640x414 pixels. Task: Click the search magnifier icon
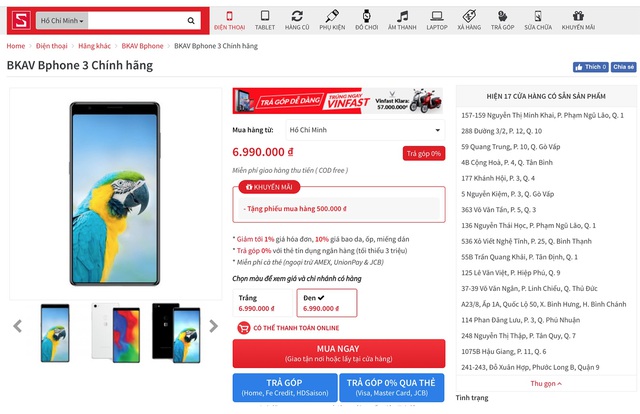[191, 20]
